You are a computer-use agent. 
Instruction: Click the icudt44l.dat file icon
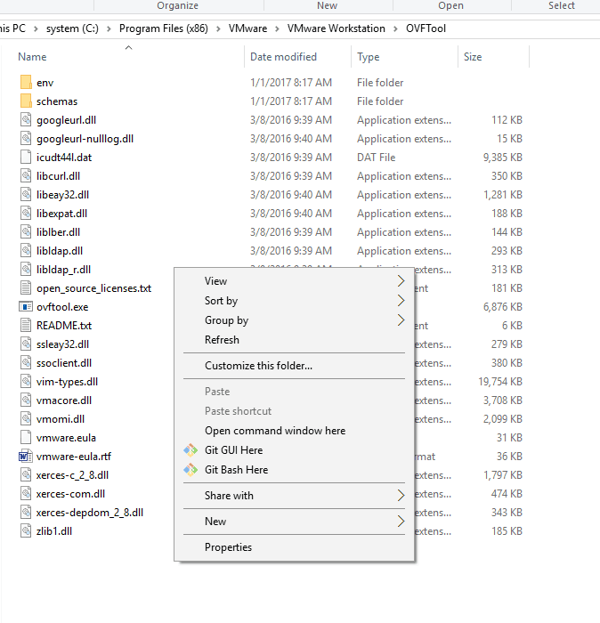pos(25,157)
